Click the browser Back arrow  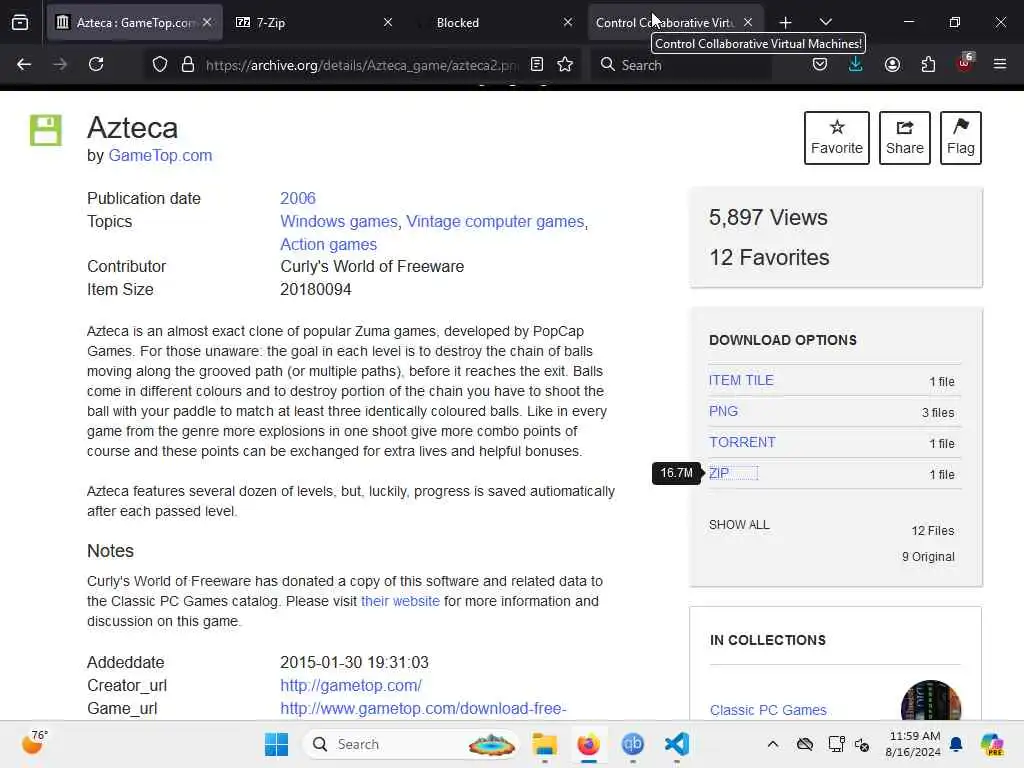[x=24, y=64]
